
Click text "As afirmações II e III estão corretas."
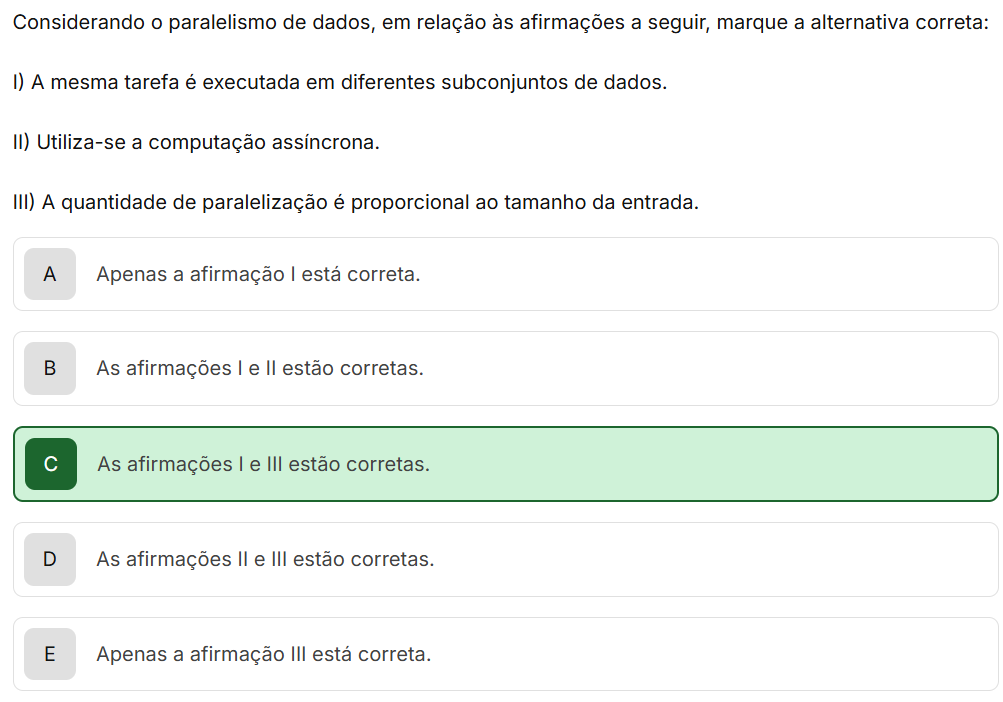(x=265, y=559)
